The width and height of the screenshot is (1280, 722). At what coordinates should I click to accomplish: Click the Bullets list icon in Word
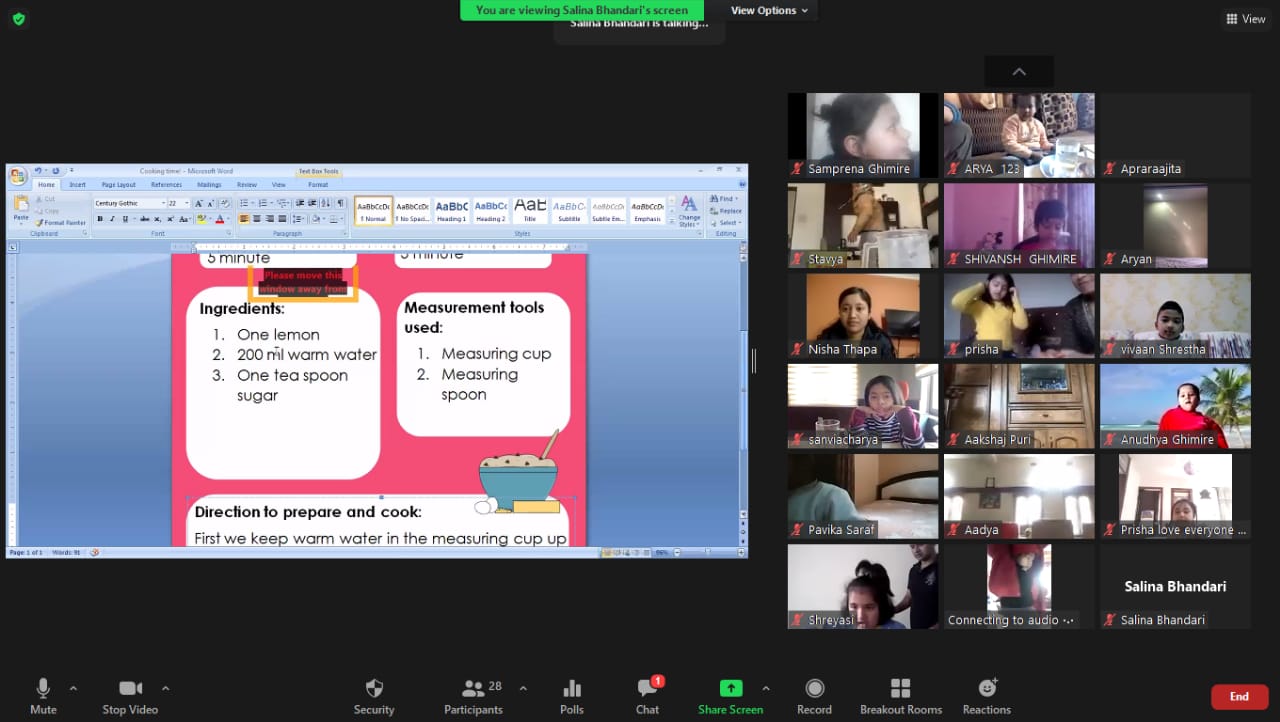tap(245, 203)
